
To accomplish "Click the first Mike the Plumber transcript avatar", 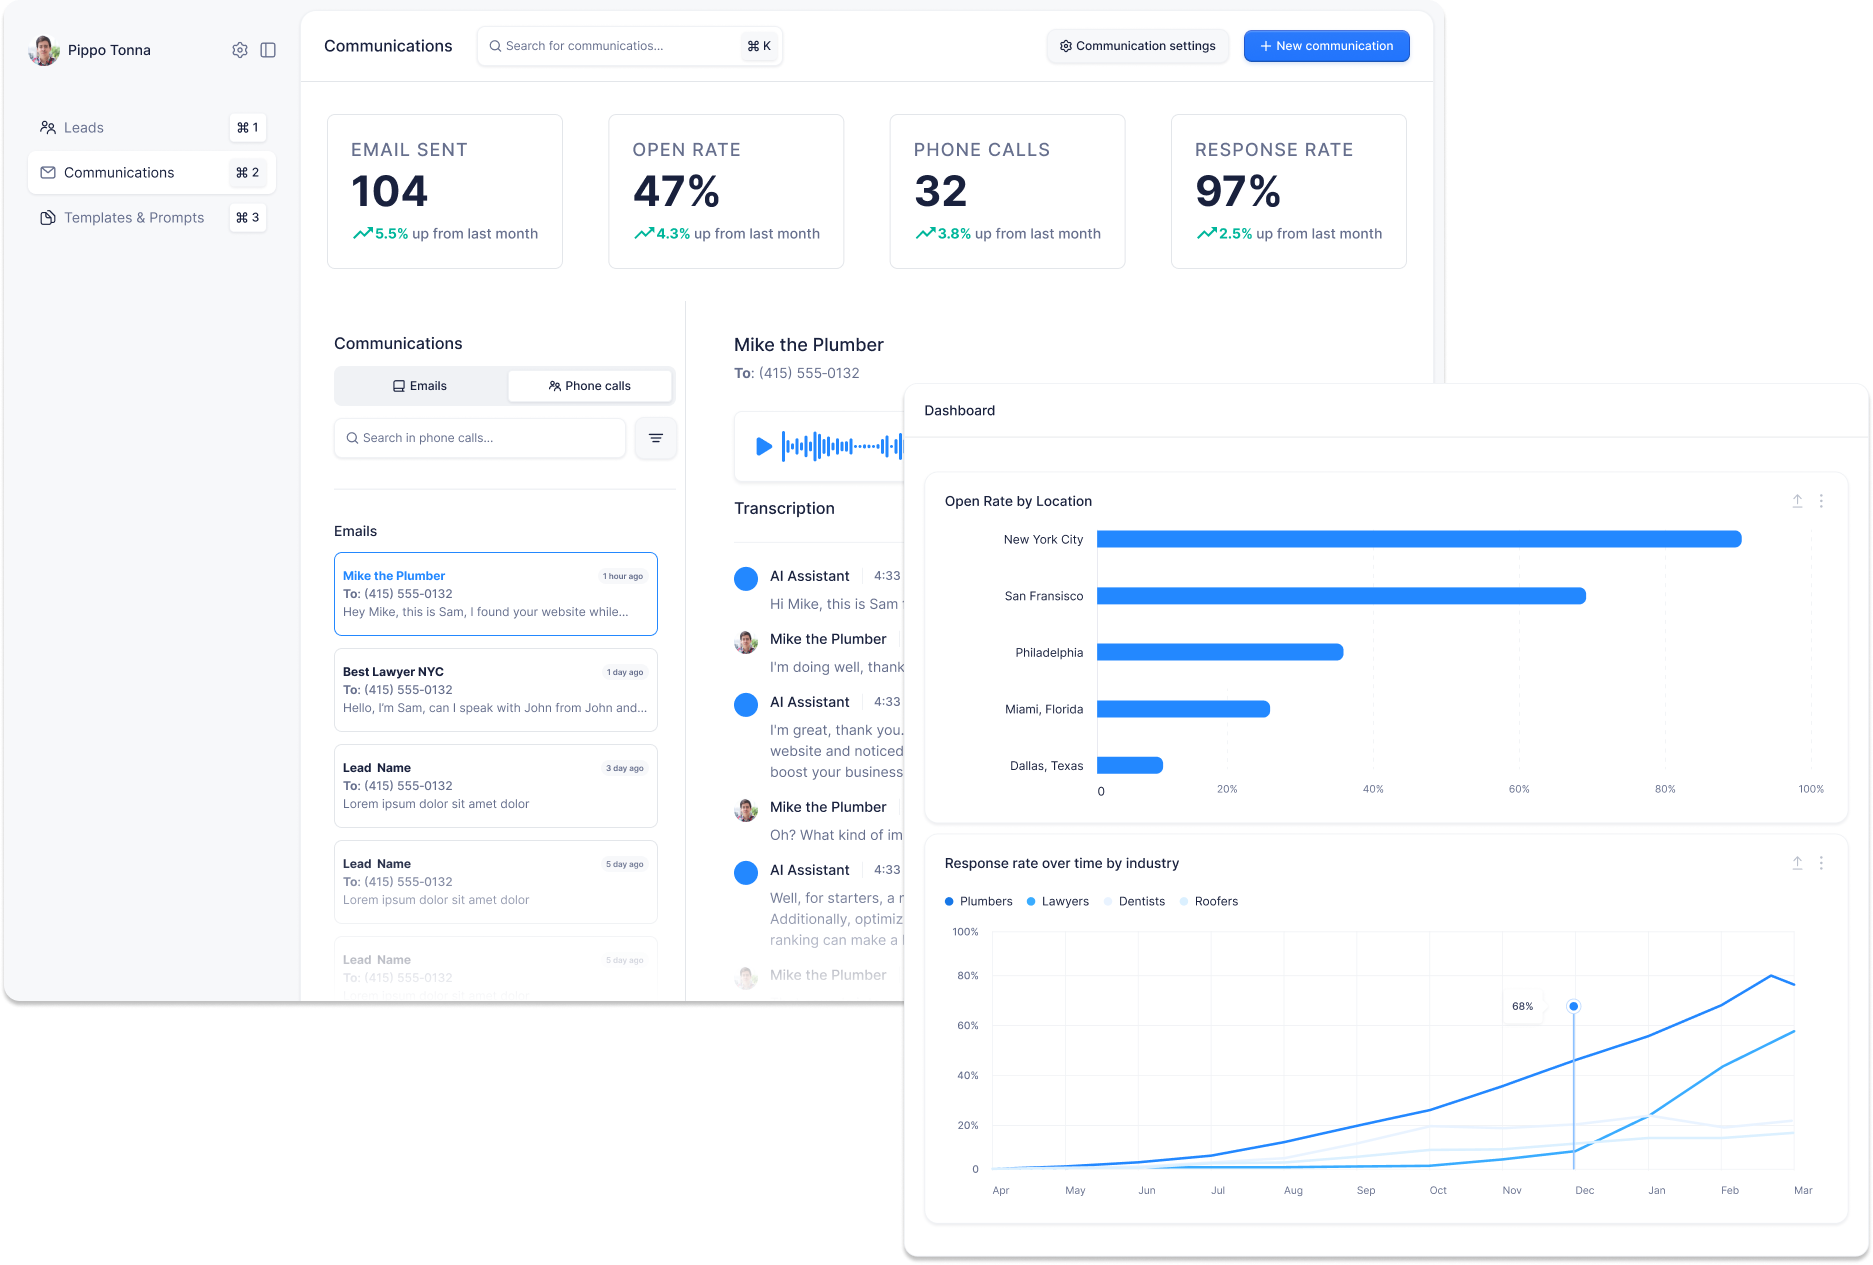I will pos(746,641).
